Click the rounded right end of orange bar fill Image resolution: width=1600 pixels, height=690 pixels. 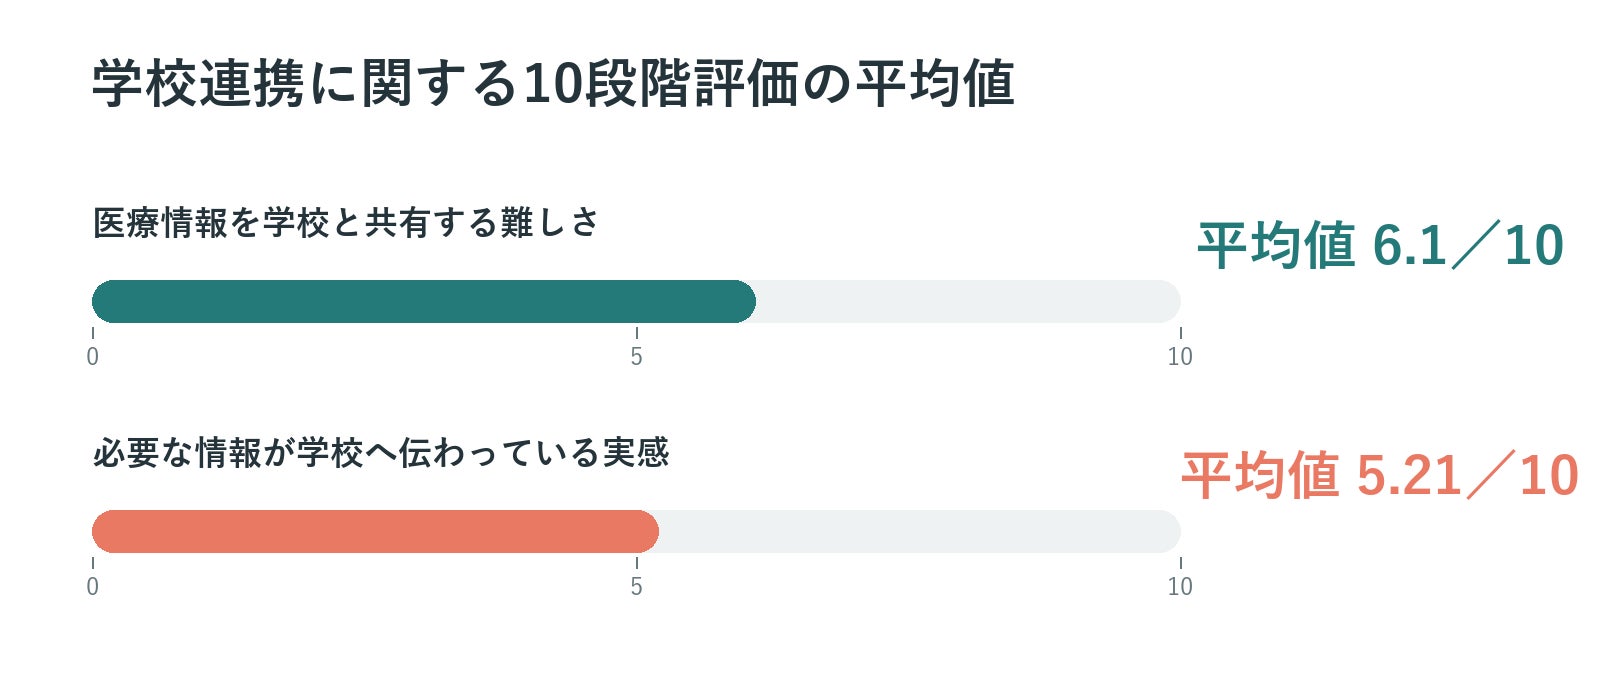pos(648,531)
